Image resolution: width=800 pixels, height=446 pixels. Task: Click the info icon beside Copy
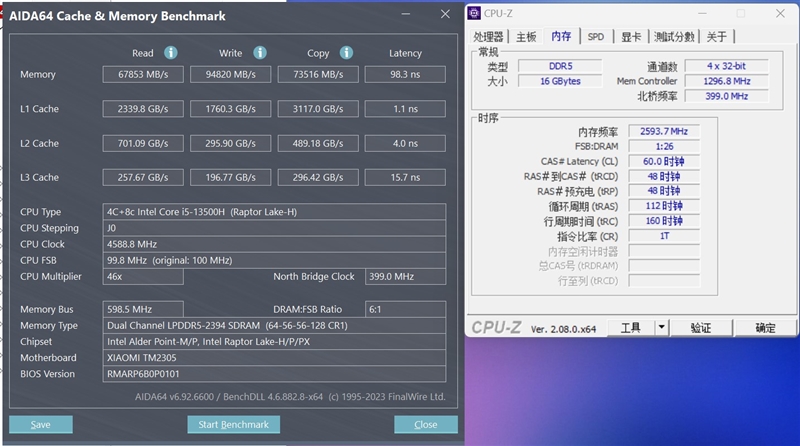pyautogui.click(x=346, y=52)
